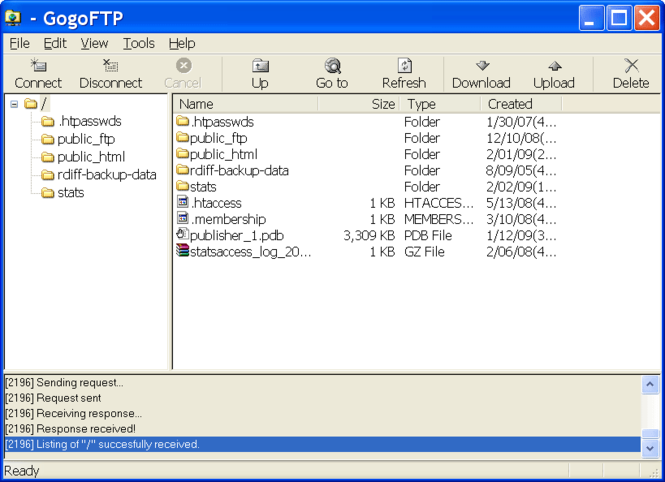The width and height of the screenshot is (665, 482).
Task: Select the rdiff-backup-data row in file list
Action: pos(367,170)
